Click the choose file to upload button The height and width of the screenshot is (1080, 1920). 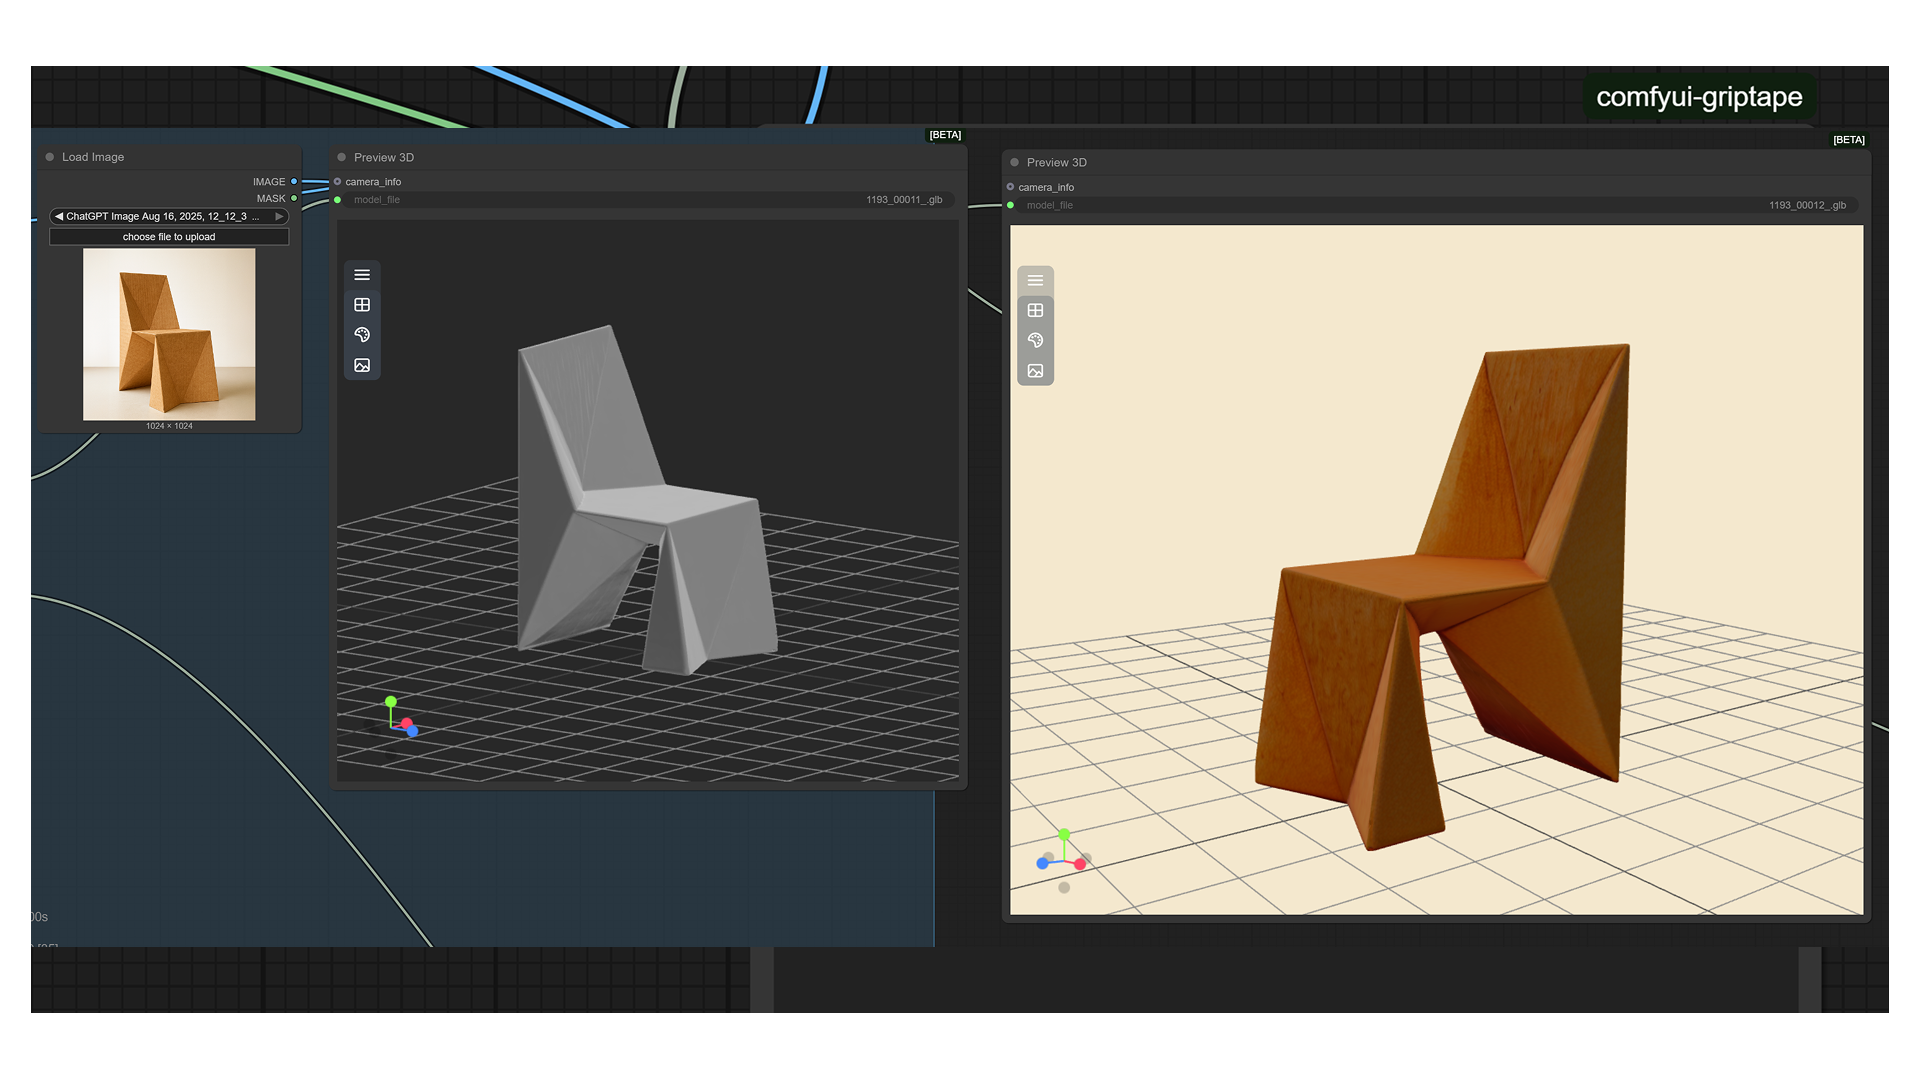tap(169, 237)
